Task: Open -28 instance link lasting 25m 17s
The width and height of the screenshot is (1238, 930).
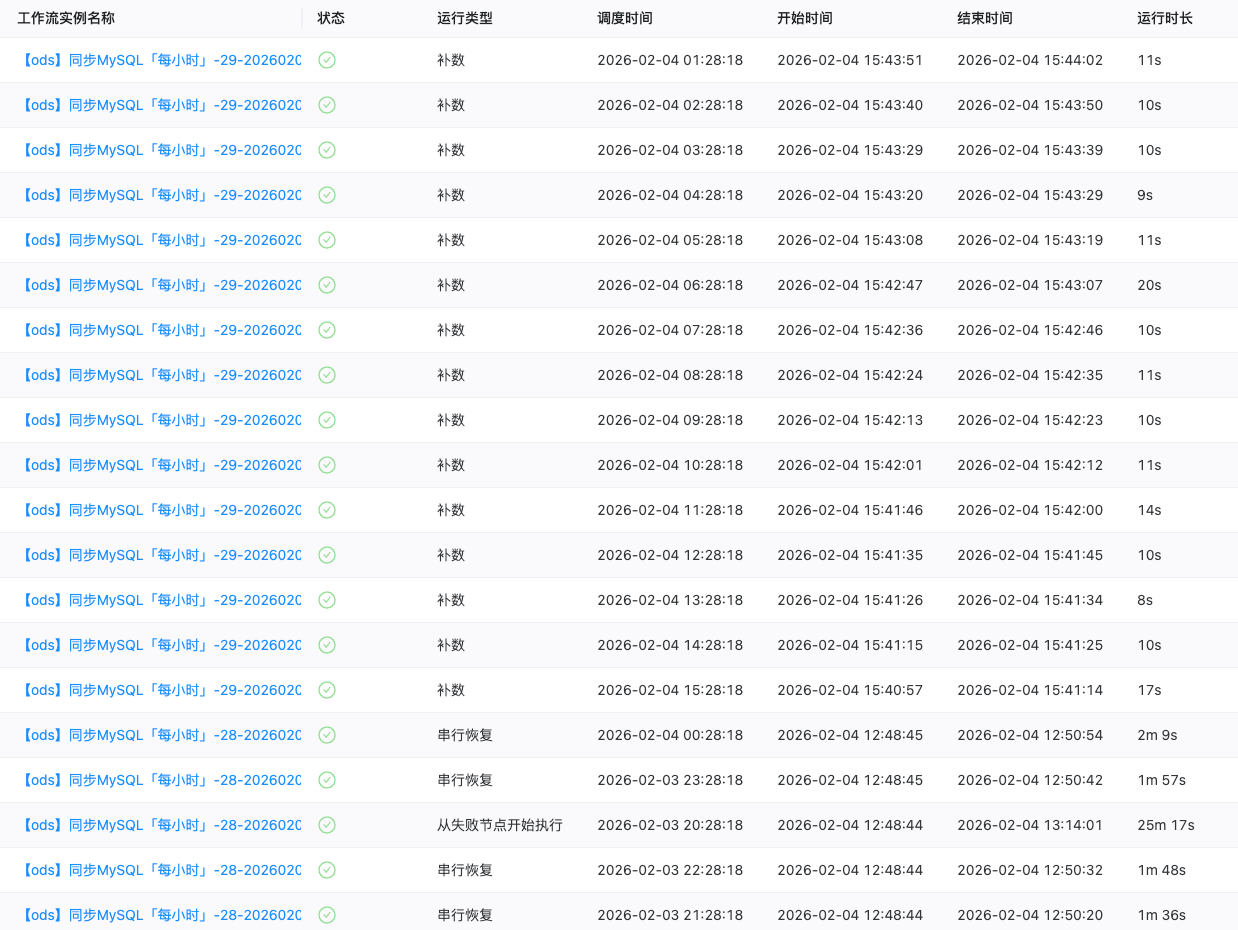Action: coord(161,825)
